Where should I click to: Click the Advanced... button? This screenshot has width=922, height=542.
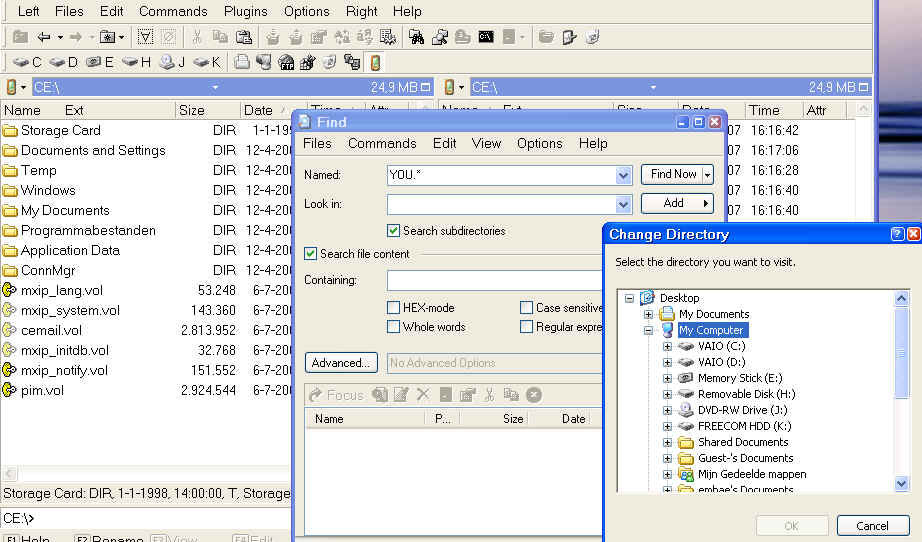tap(341, 363)
